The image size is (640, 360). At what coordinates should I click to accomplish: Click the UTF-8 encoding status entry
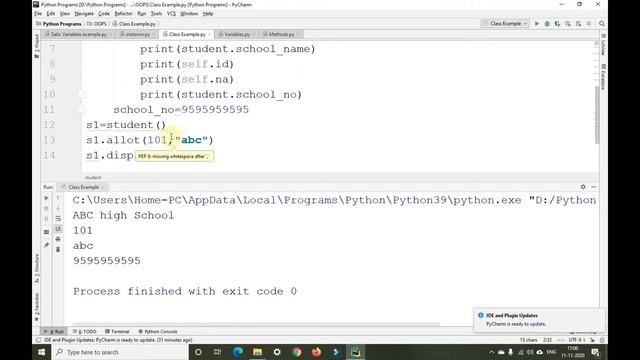click(x=577, y=340)
